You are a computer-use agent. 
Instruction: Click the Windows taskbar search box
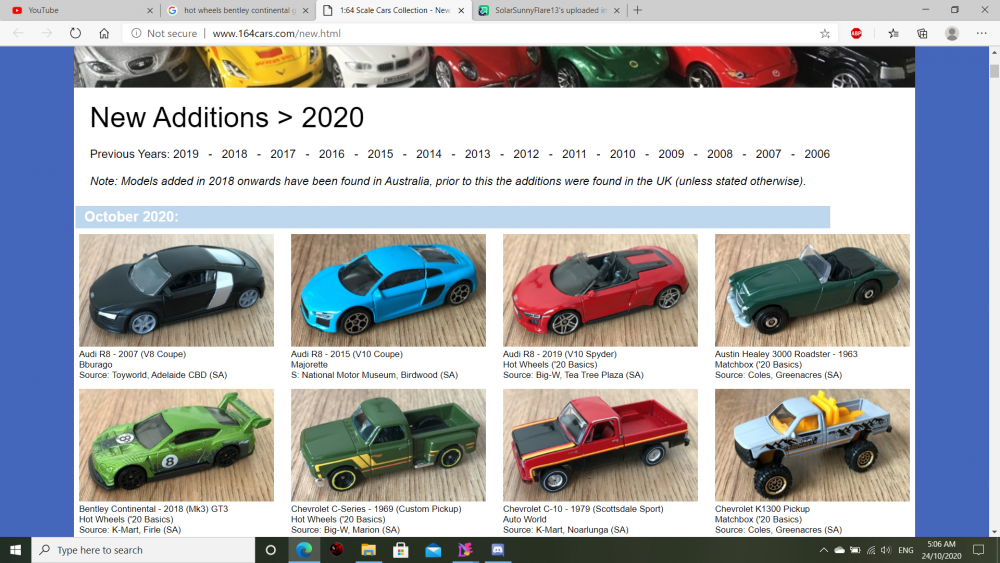[143, 550]
